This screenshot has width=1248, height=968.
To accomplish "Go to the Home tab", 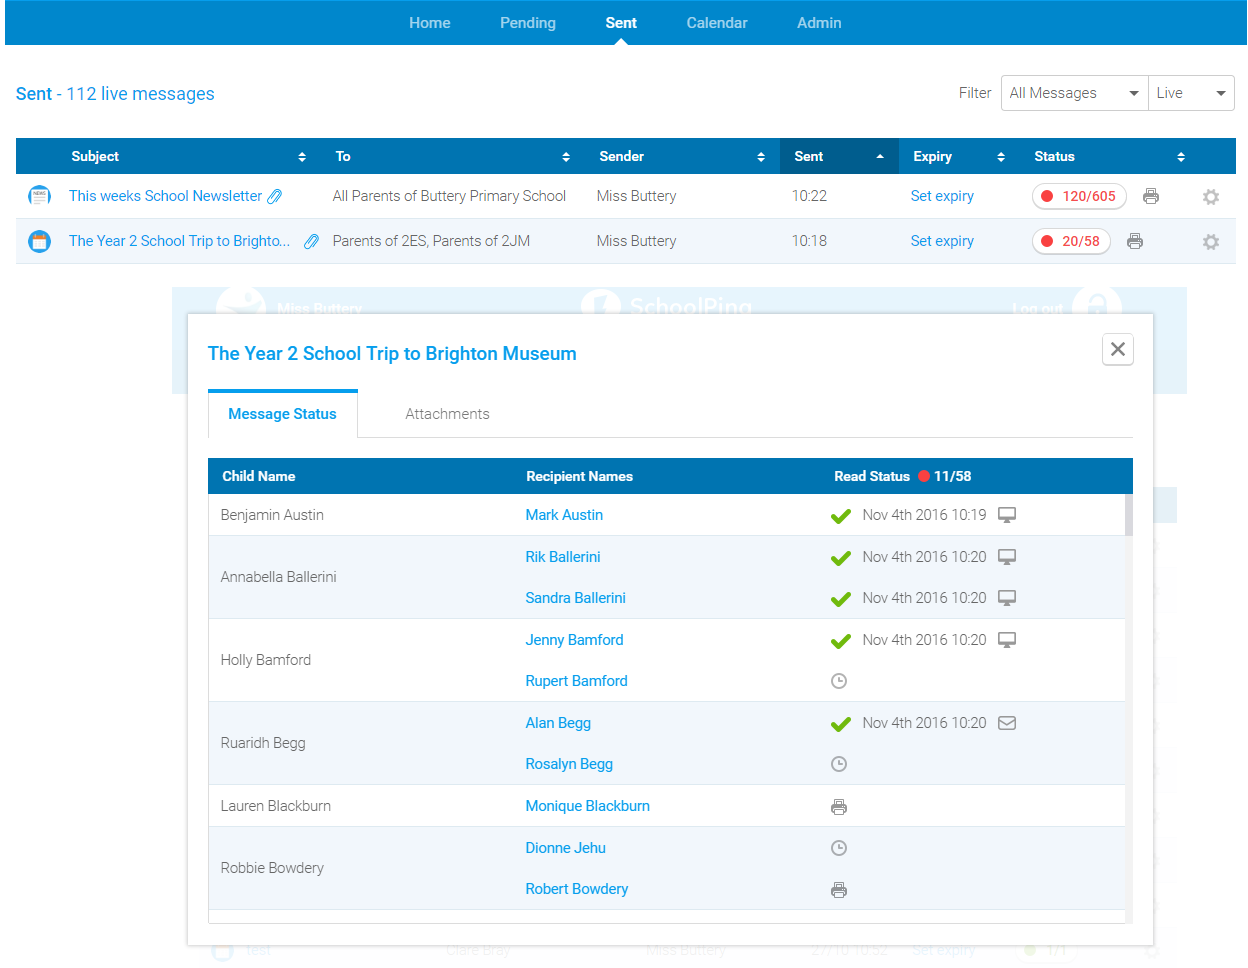I will pos(430,23).
